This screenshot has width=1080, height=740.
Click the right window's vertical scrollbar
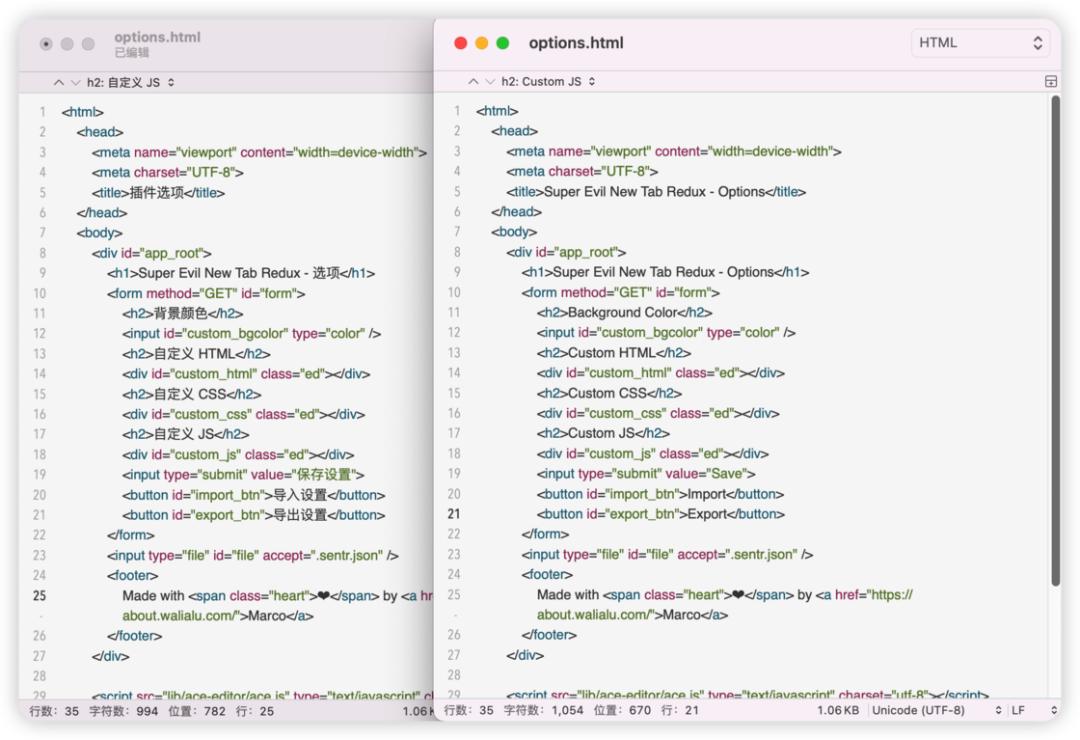pos(1054,340)
